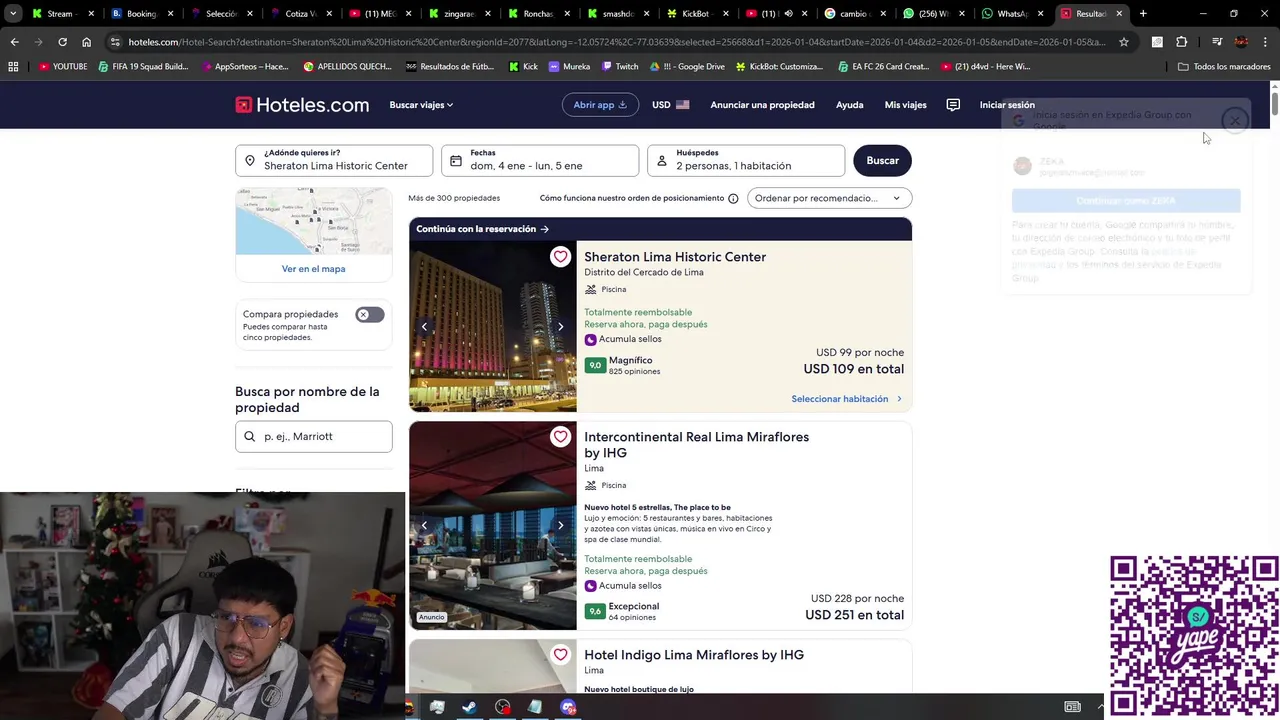Show previous photo of Intercontinental Real Lima
This screenshot has width=1280, height=720.
424,525
